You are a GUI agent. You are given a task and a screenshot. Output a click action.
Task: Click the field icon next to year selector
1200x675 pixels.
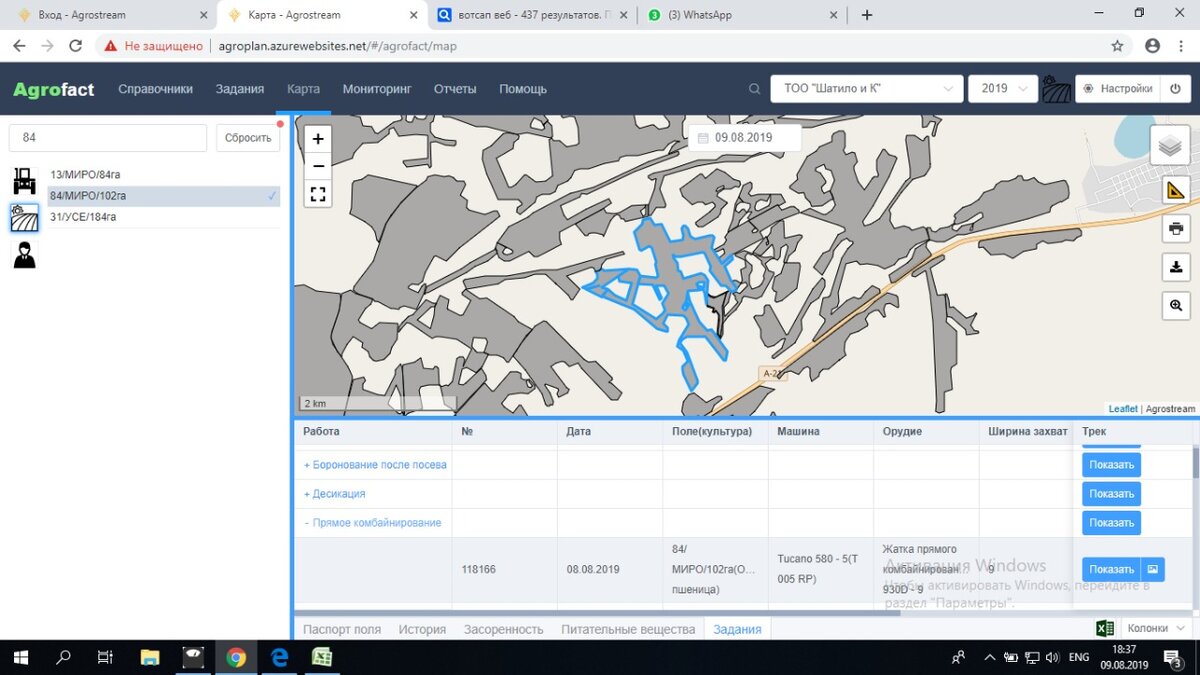click(1056, 89)
